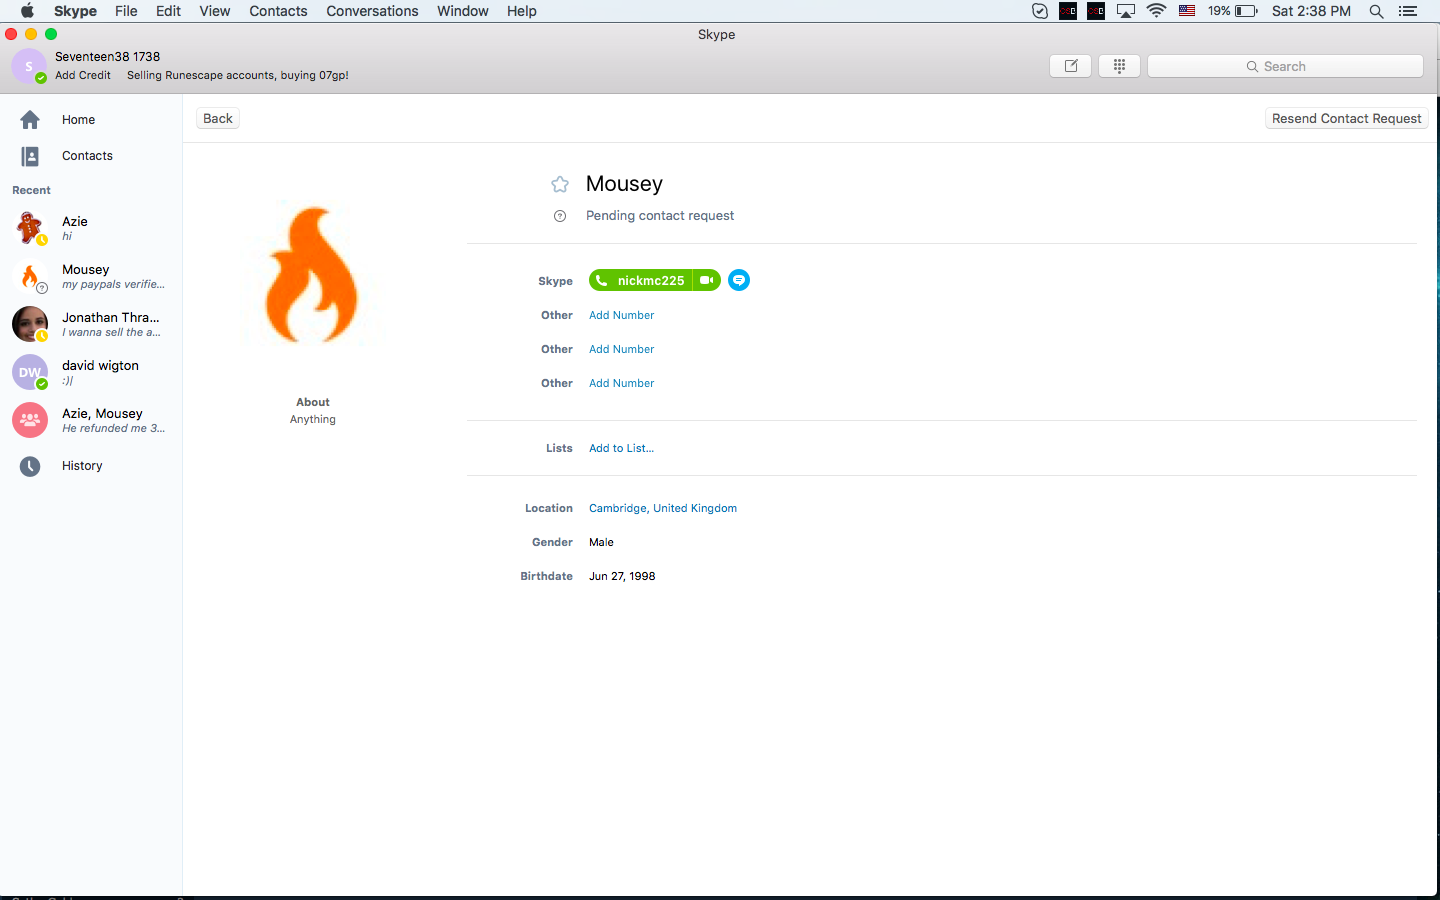This screenshot has height=900, width=1440.
Task: Open the Contacts address book icon
Action: point(30,156)
